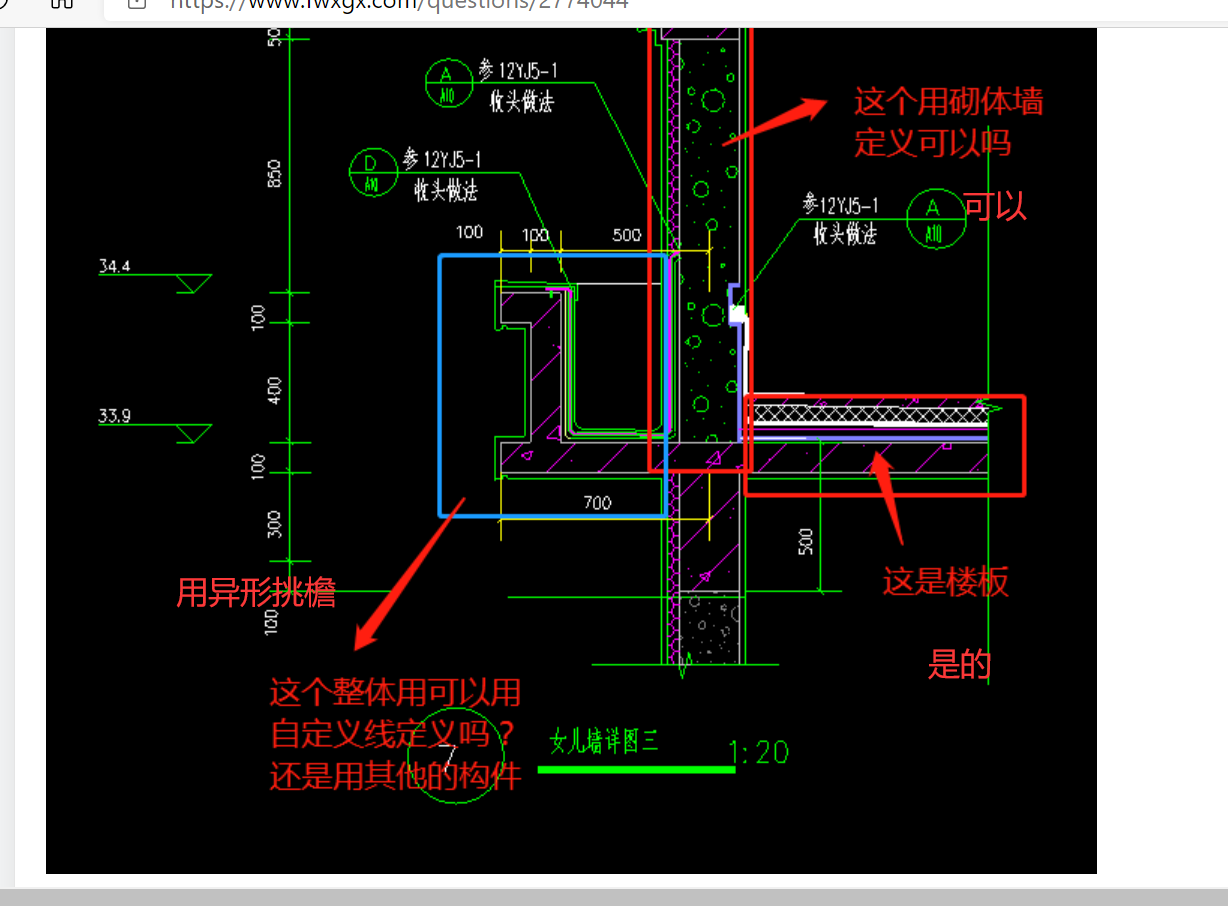The image size is (1228, 906).
Task: Click the red text 用异形挑檐
Action: click(x=256, y=594)
